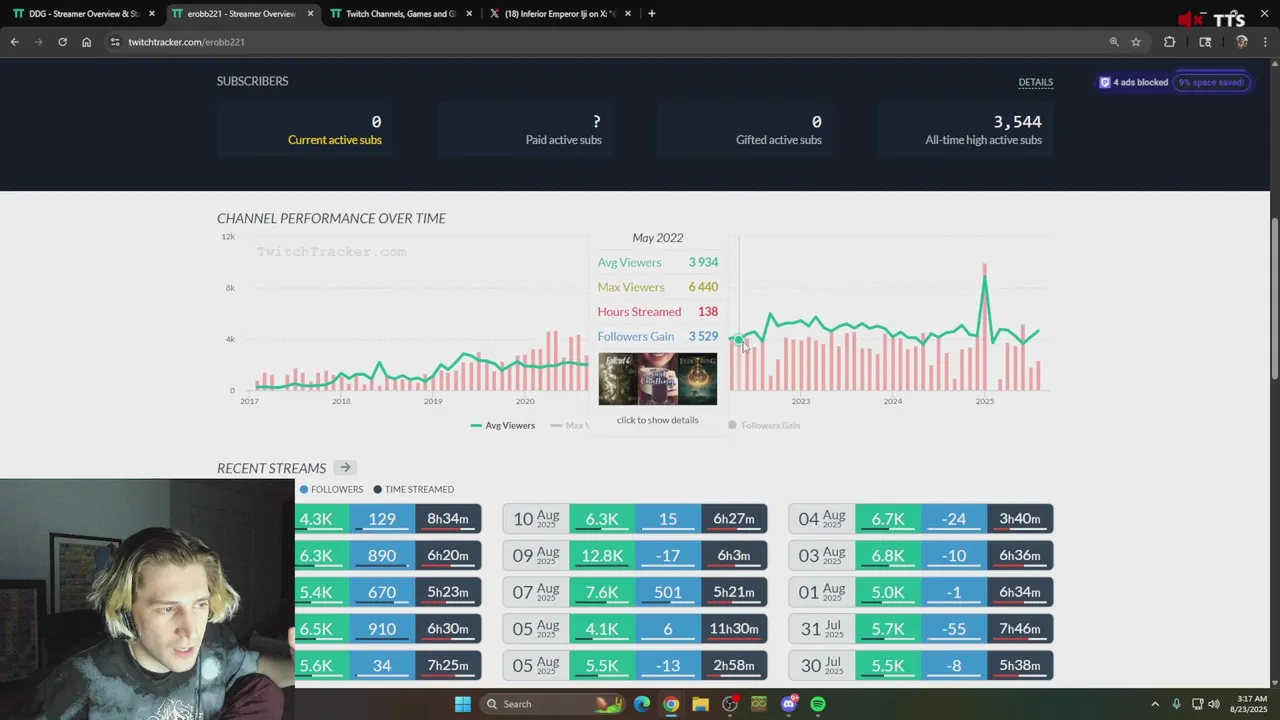Toggle TIME STREAMED column legend

coord(413,489)
